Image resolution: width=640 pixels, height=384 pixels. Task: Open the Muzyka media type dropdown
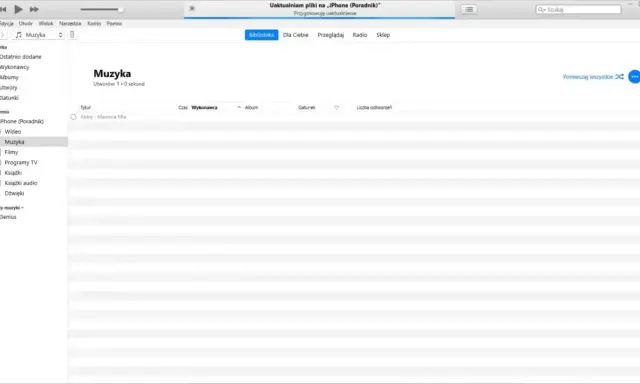pos(39,35)
